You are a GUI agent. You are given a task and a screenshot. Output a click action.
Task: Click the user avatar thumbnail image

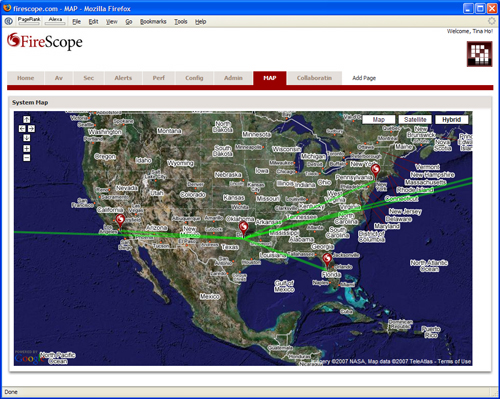pos(480,54)
